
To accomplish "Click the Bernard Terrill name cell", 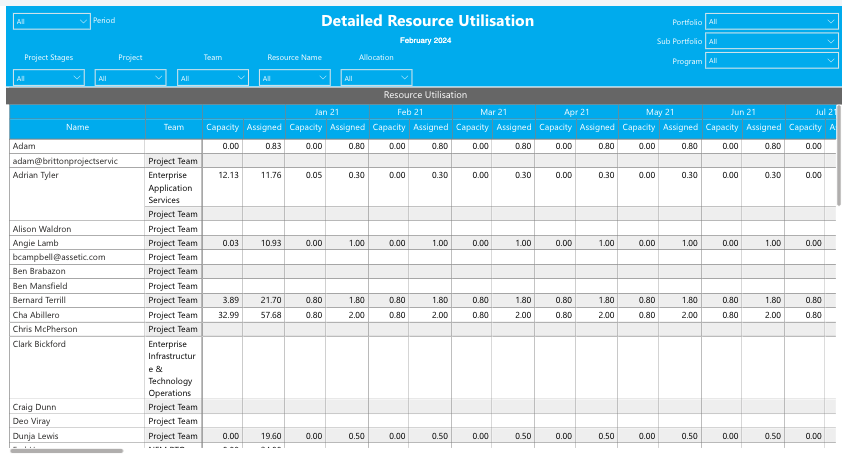I will (77, 300).
